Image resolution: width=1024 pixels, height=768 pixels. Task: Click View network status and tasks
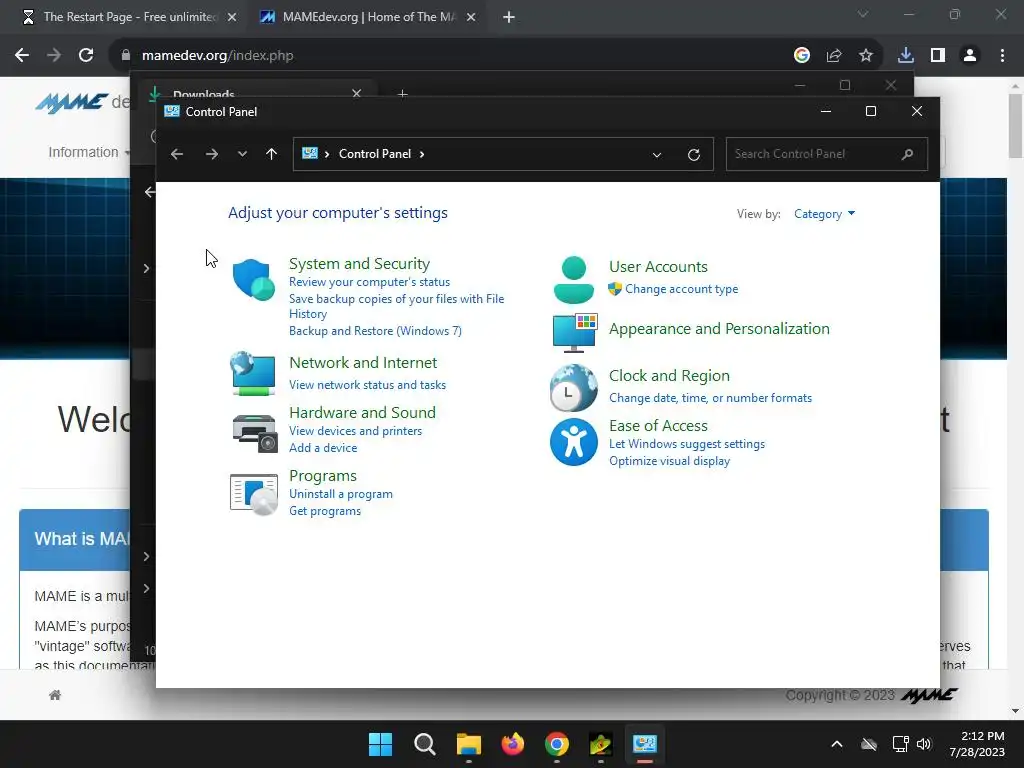367,385
